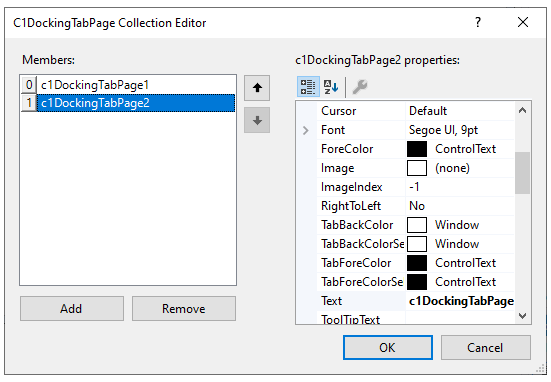Sort properties alphabetically
551x382 pixels.
pos(331,87)
